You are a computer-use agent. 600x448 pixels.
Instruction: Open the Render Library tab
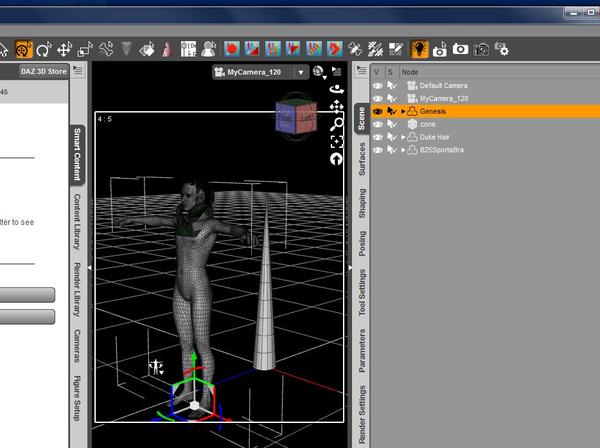tap(77, 290)
